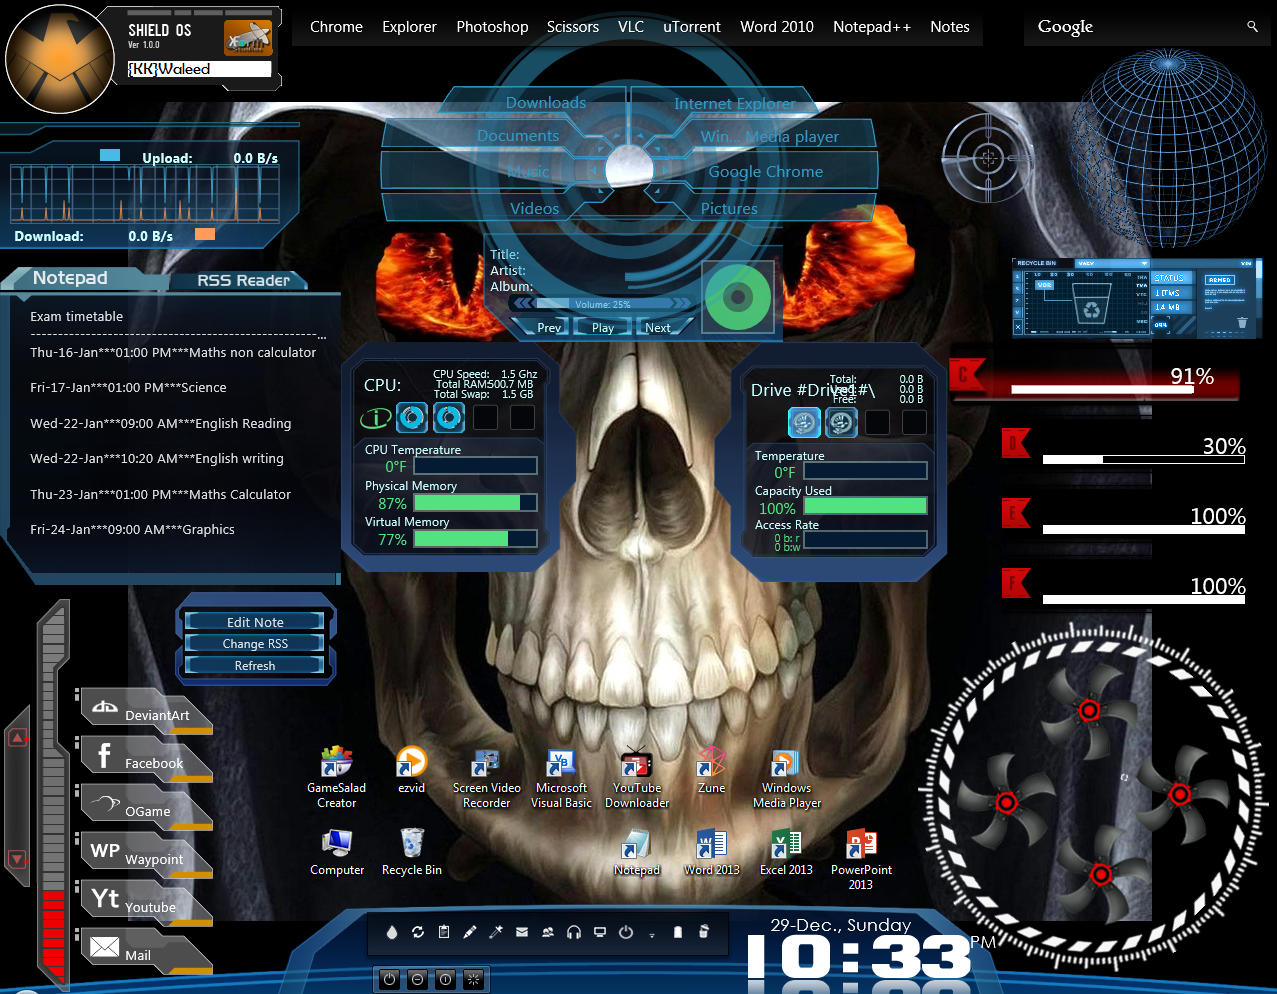
Task: Open the DeviantArt link button
Action: point(146,711)
